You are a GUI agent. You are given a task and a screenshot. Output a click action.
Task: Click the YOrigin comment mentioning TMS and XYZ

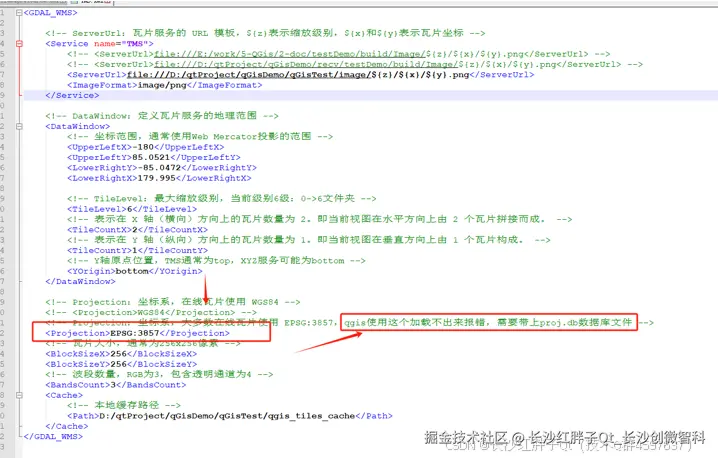click(216, 261)
